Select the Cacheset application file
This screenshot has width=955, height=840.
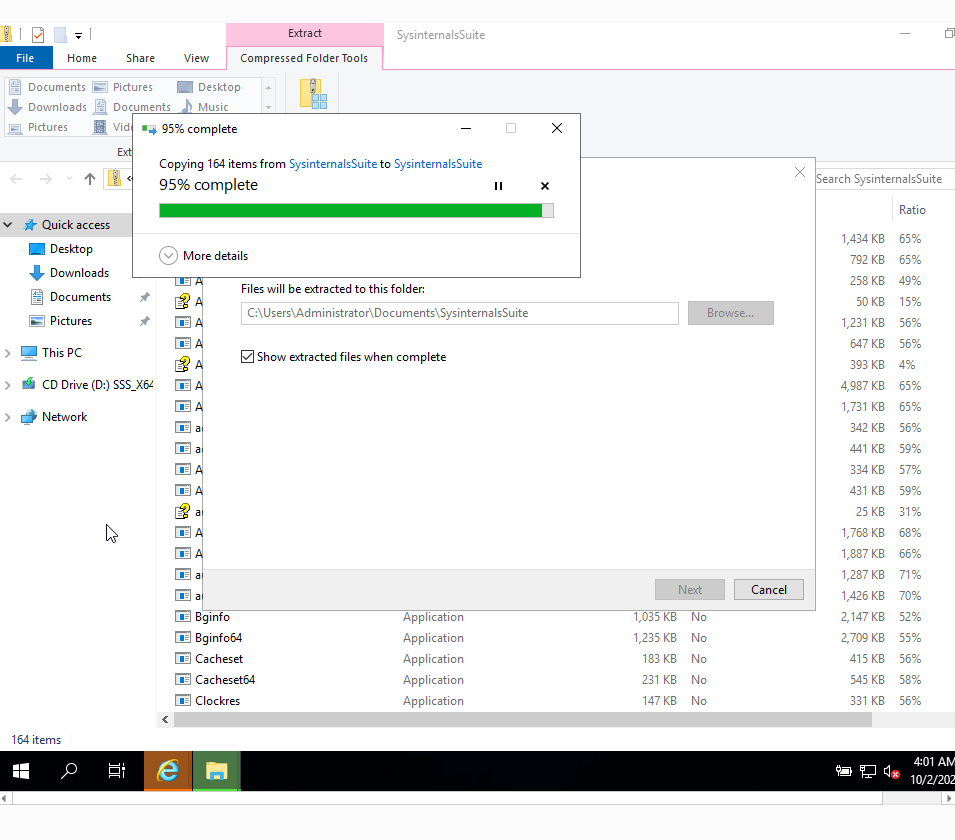click(x=219, y=659)
